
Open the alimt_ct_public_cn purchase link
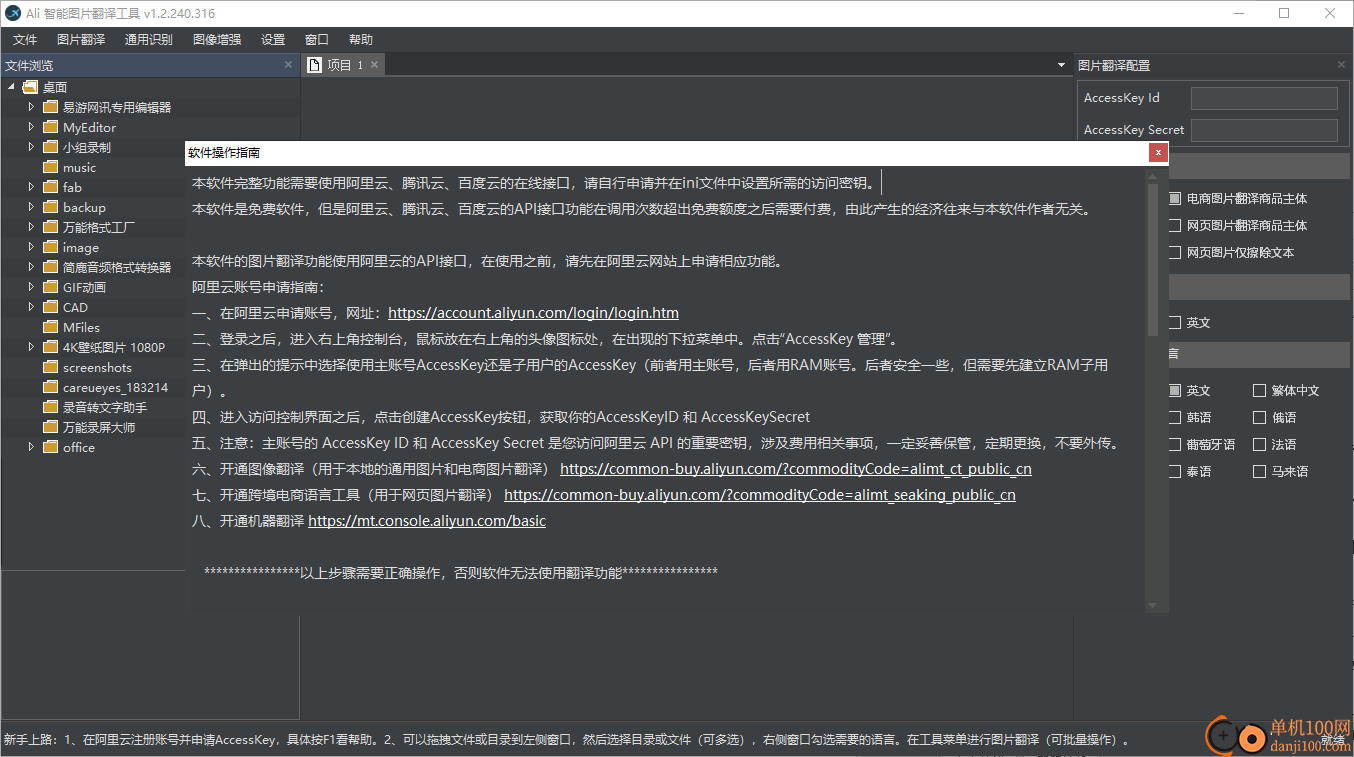(x=796, y=469)
